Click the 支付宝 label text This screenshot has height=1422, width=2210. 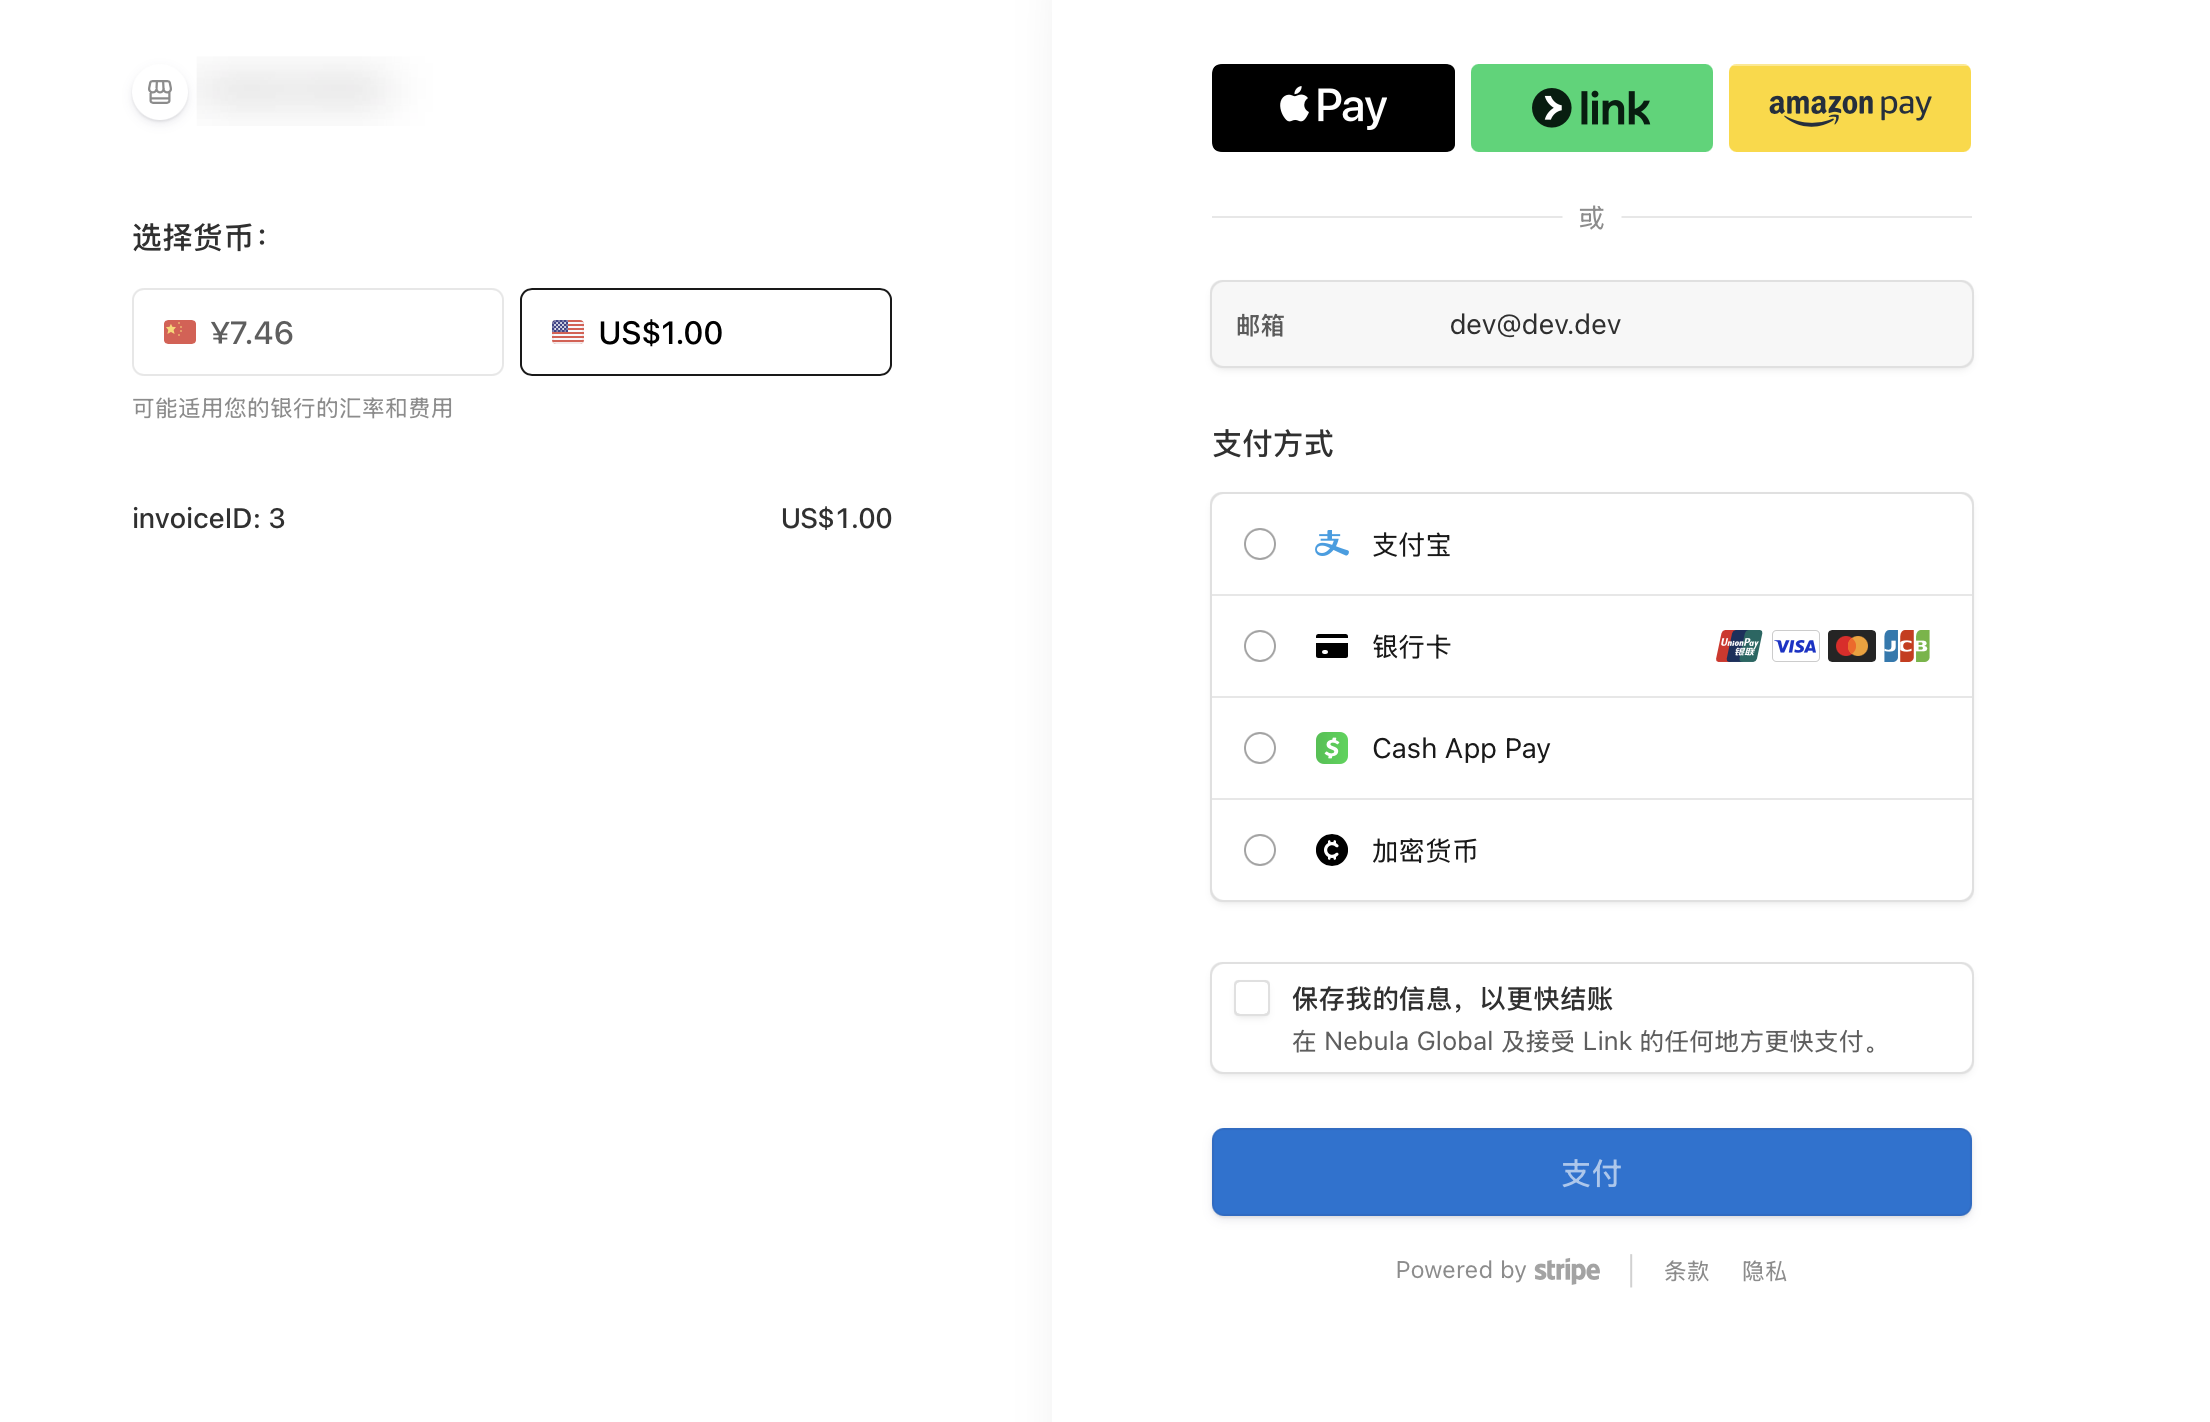click(1411, 545)
